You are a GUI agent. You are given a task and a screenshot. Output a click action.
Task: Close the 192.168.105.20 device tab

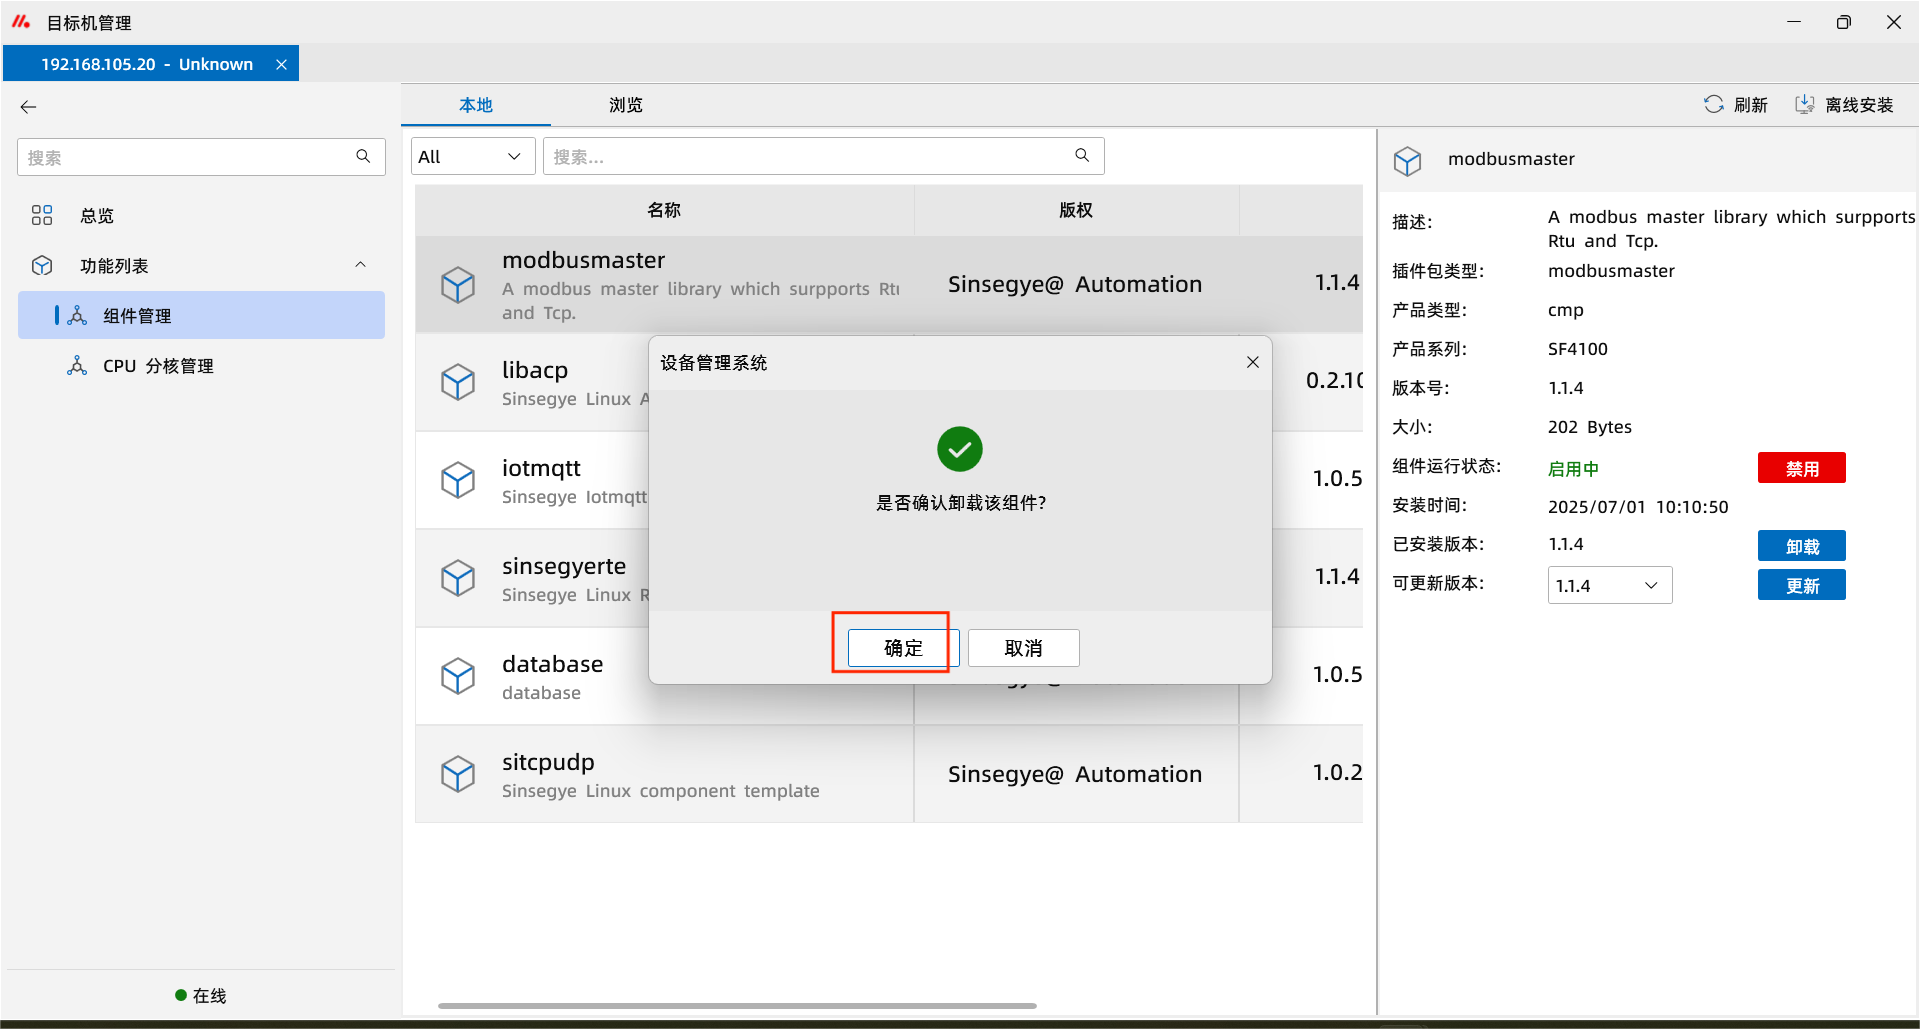[x=281, y=64]
